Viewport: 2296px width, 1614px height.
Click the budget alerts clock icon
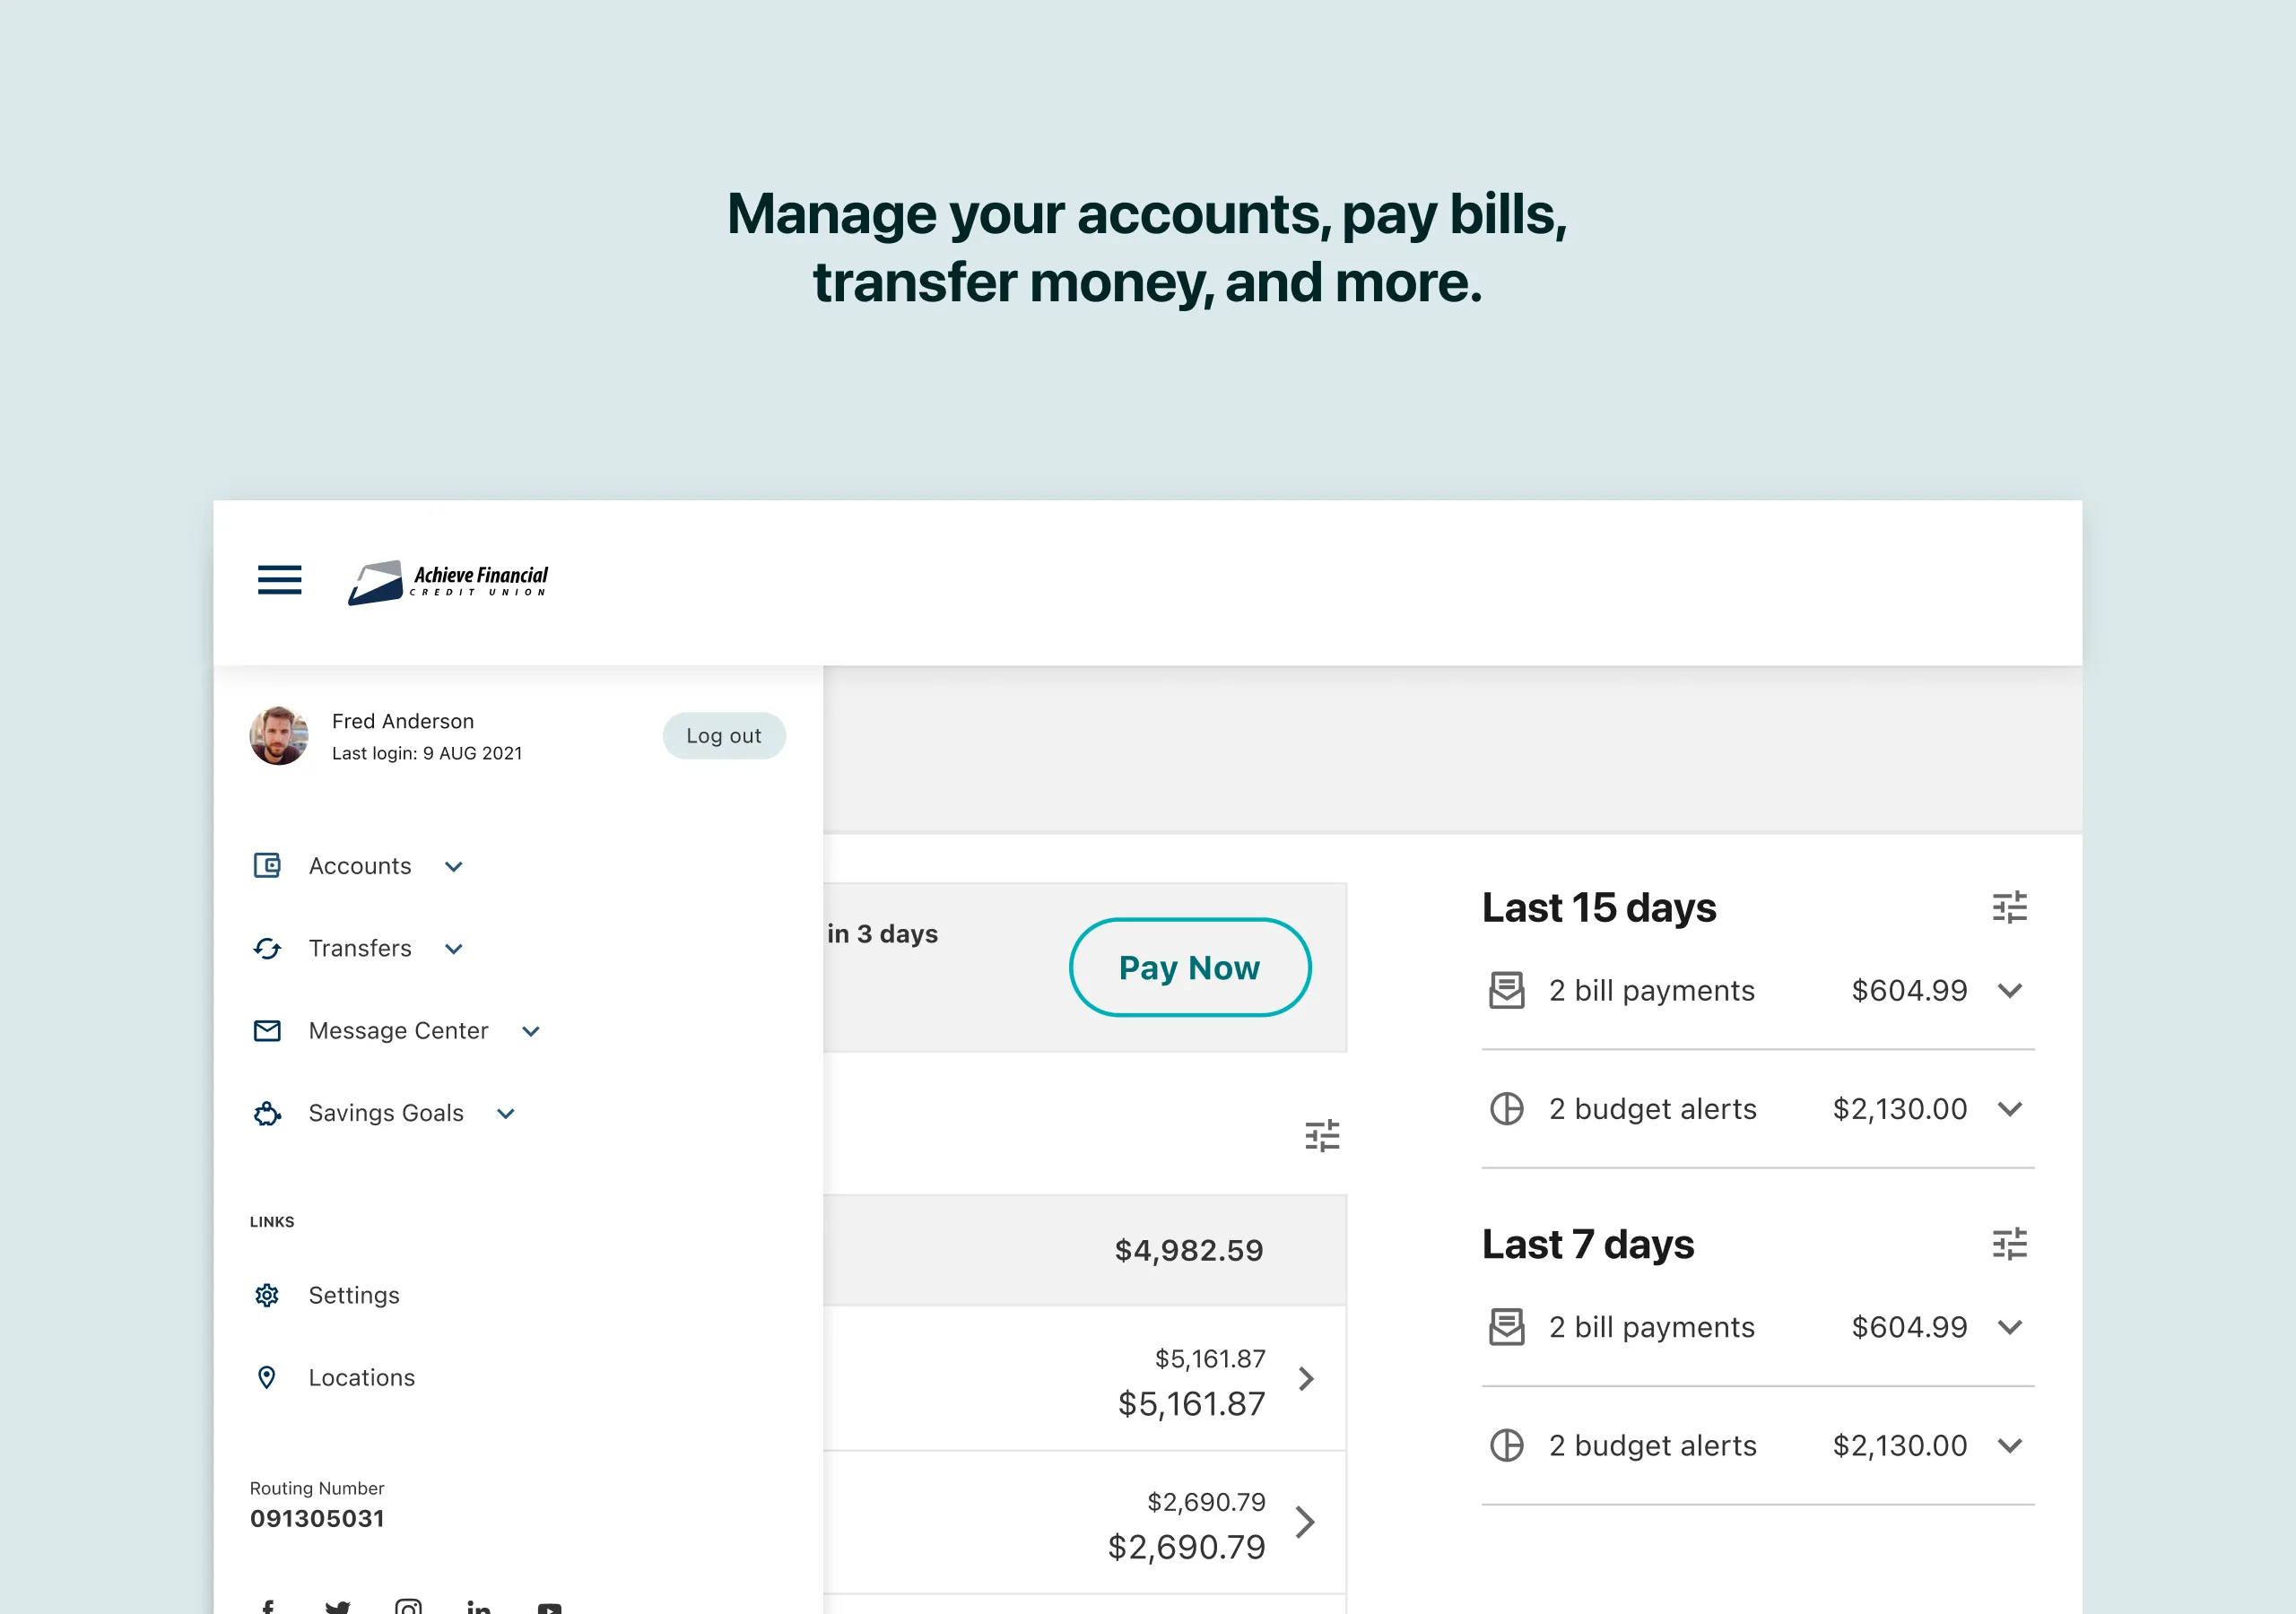tap(1509, 1107)
